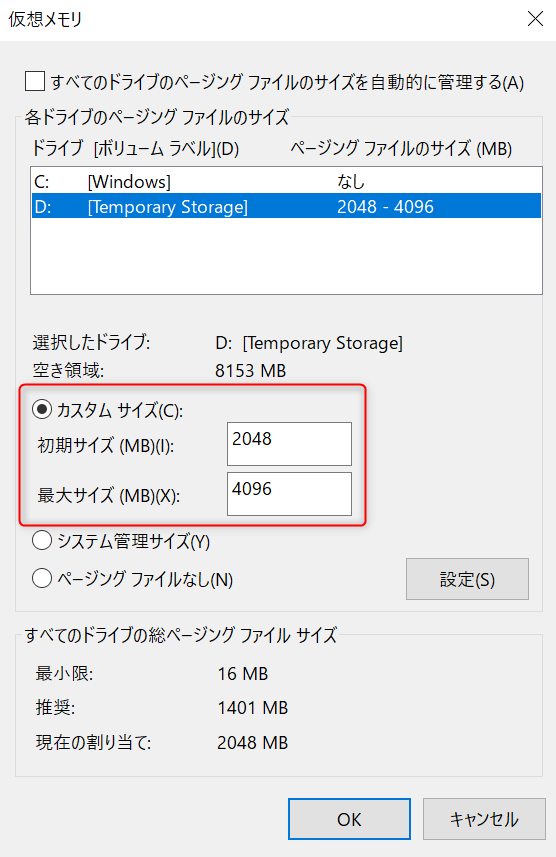Dismiss the dialog with キャンセル
The image size is (556, 857).
click(x=484, y=819)
